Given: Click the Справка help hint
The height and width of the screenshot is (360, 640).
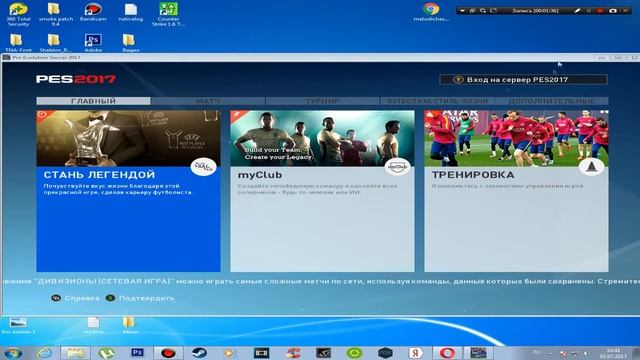Looking at the screenshot, I should click(x=76, y=298).
